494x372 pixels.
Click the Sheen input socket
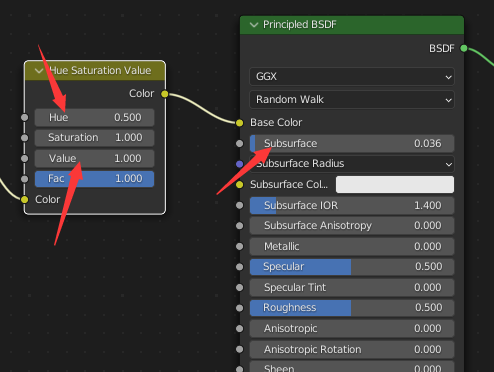point(239,369)
